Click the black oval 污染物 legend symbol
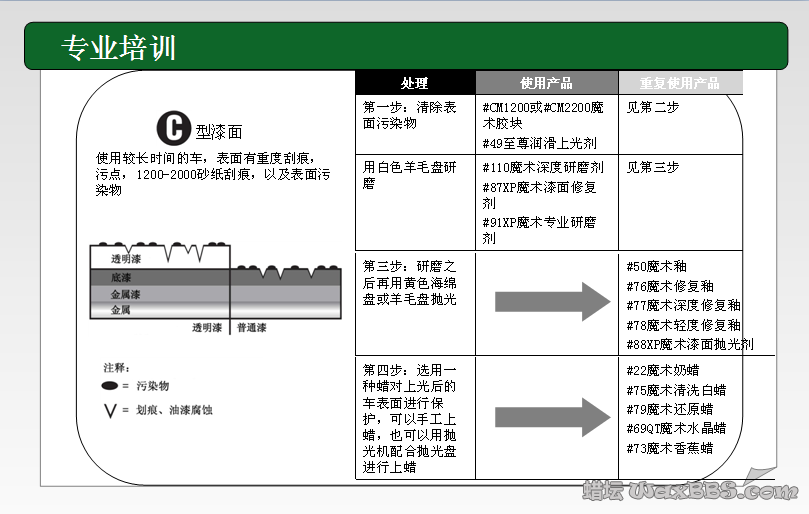Viewport: 809px width, 514px height. pos(110,385)
